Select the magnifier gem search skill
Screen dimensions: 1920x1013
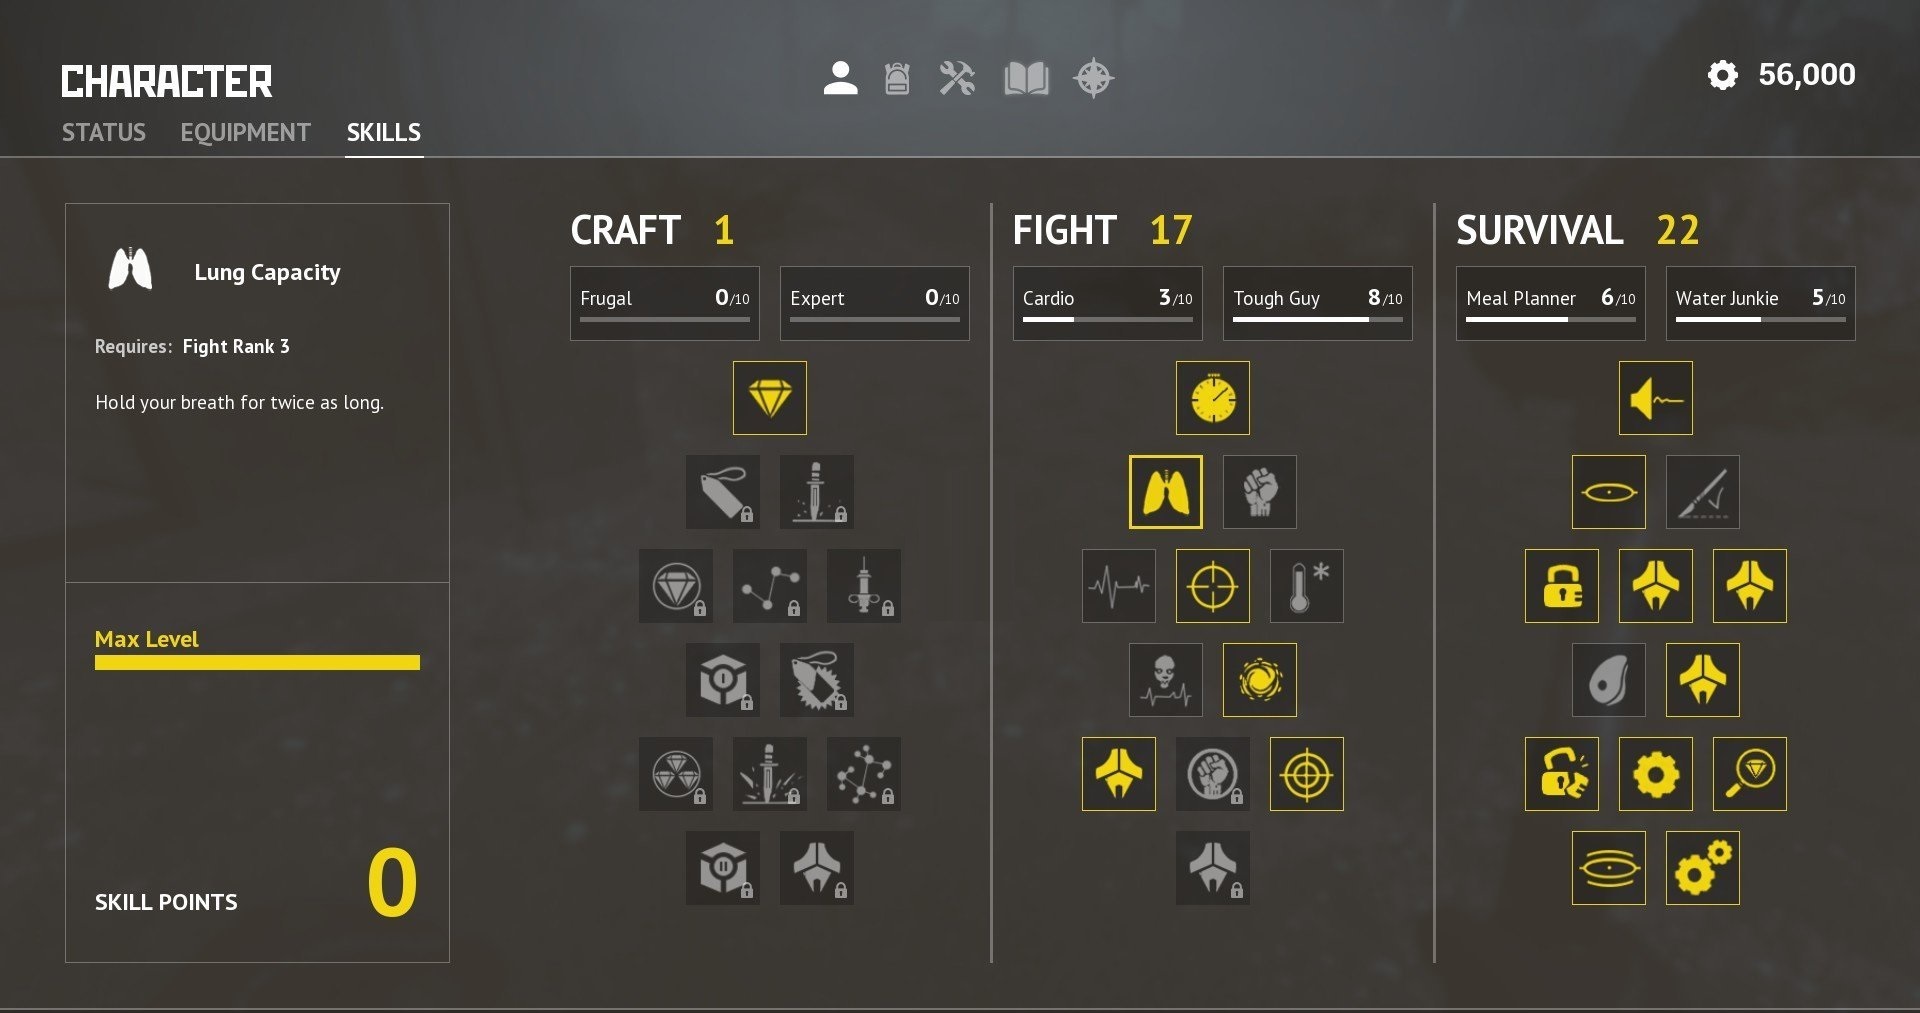tap(1749, 774)
